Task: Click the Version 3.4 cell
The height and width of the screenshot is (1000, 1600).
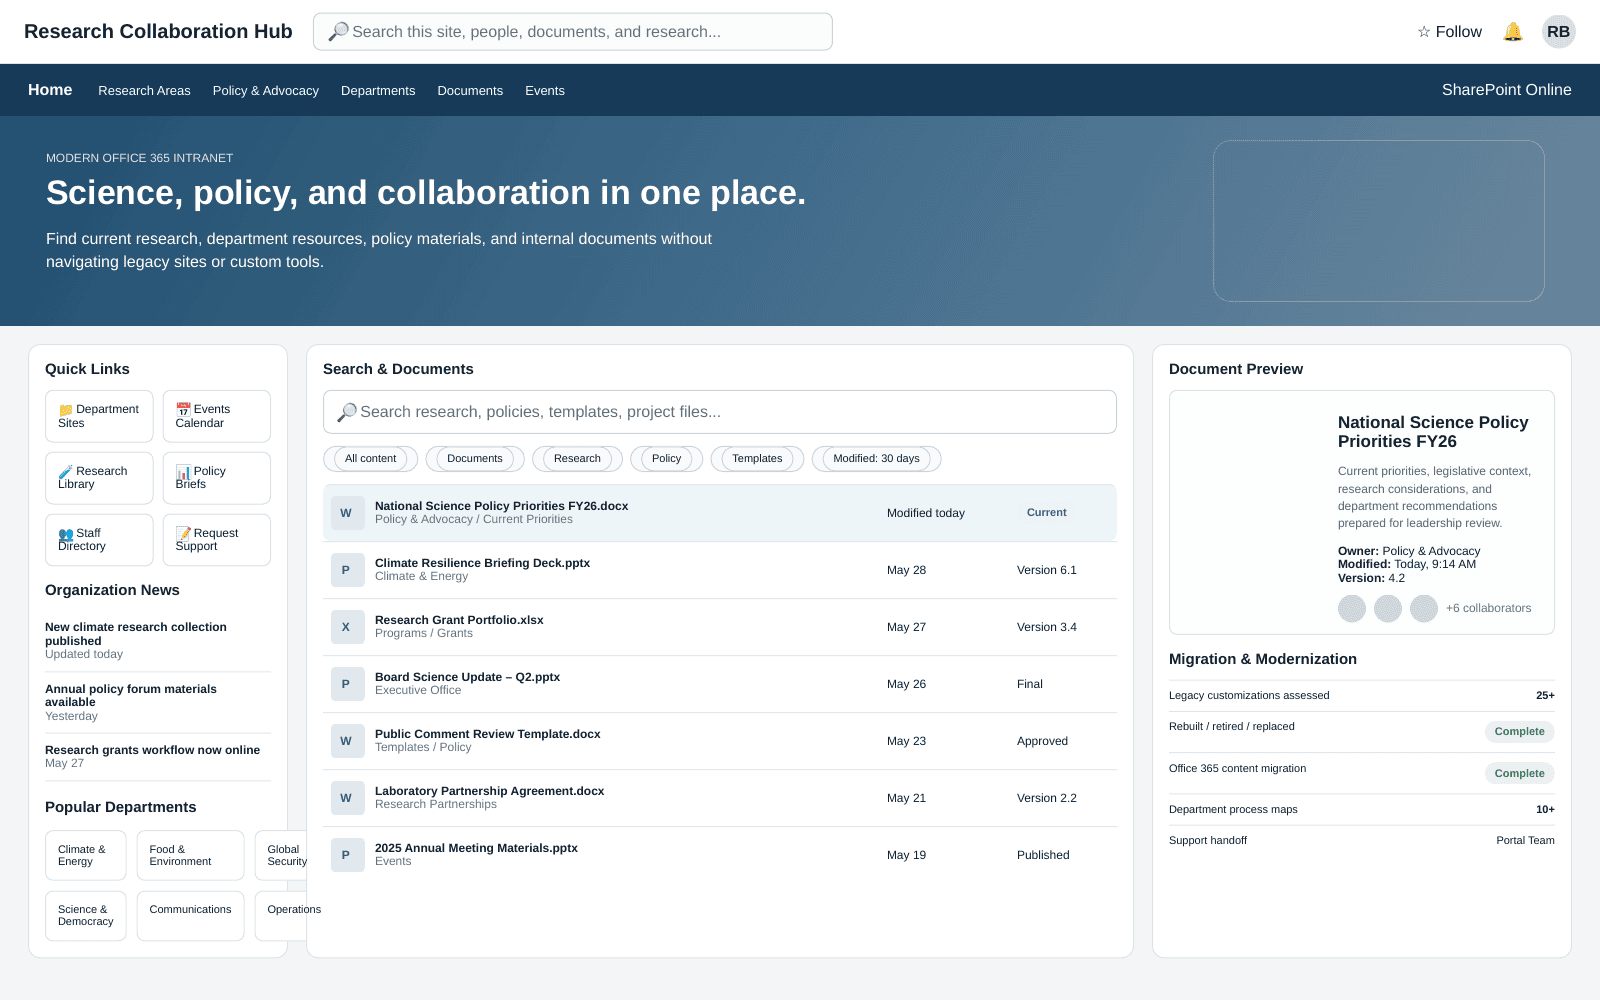Action: click(1047, 627)
